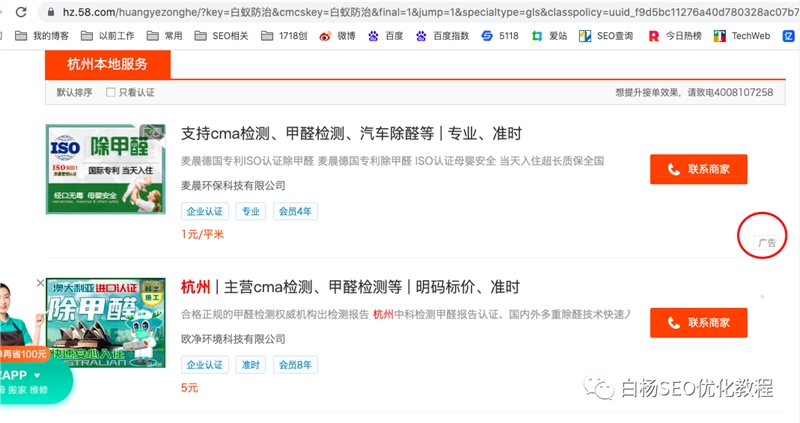
Task: Click the address bar URL field
Action: click(418, 12)
